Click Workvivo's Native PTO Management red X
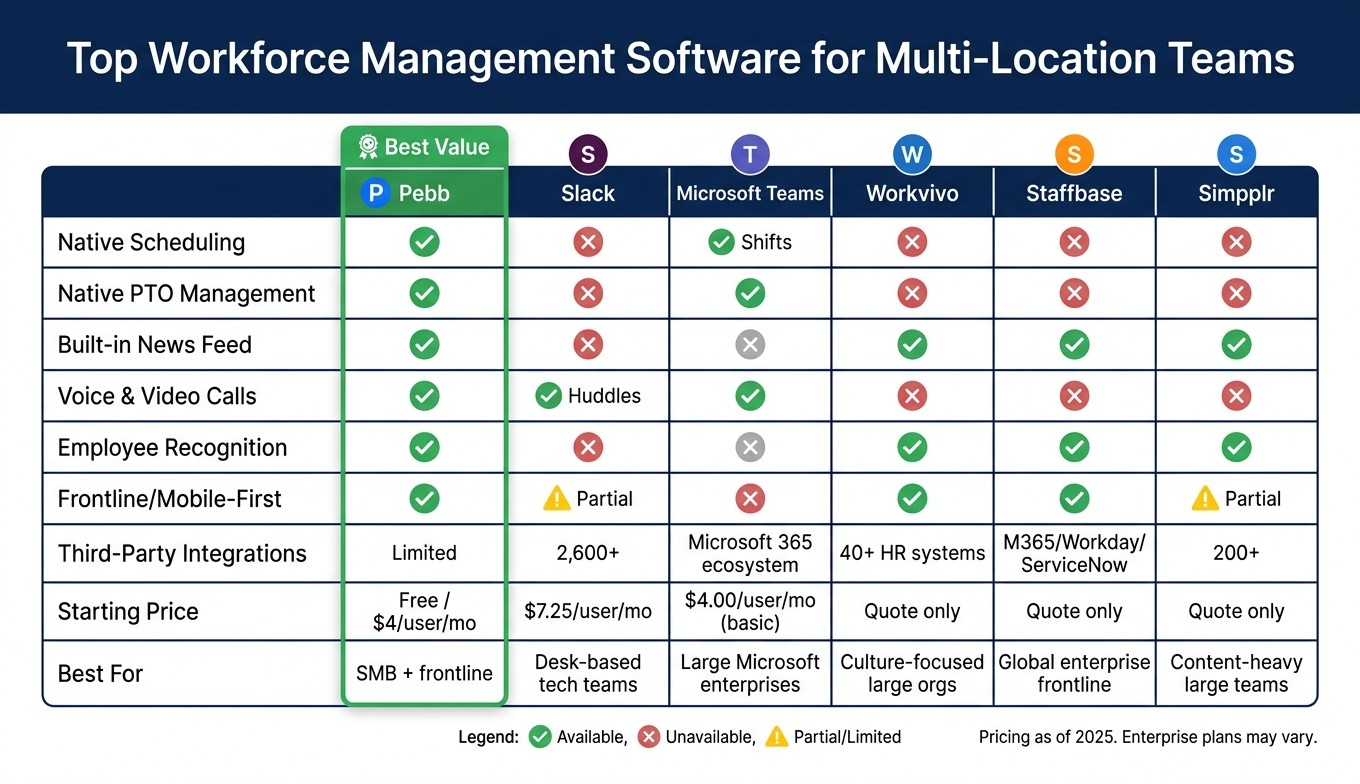The image size is (1360, 784). click(x=912, y=293)
